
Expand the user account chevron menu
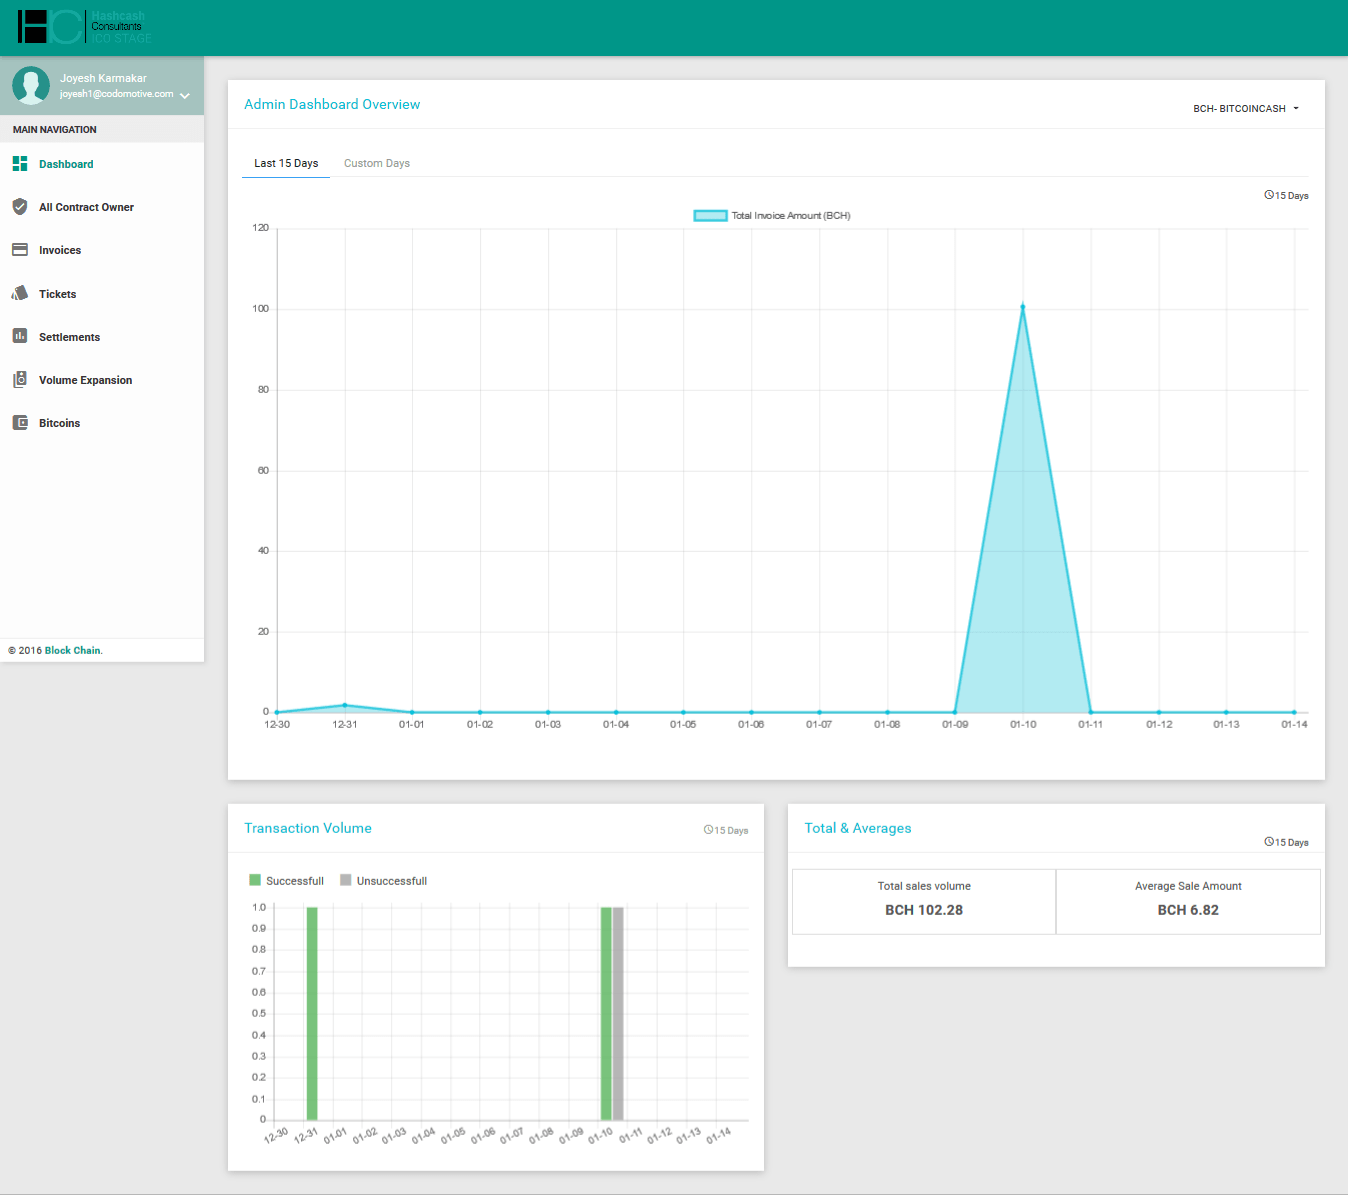click(185, 96)
